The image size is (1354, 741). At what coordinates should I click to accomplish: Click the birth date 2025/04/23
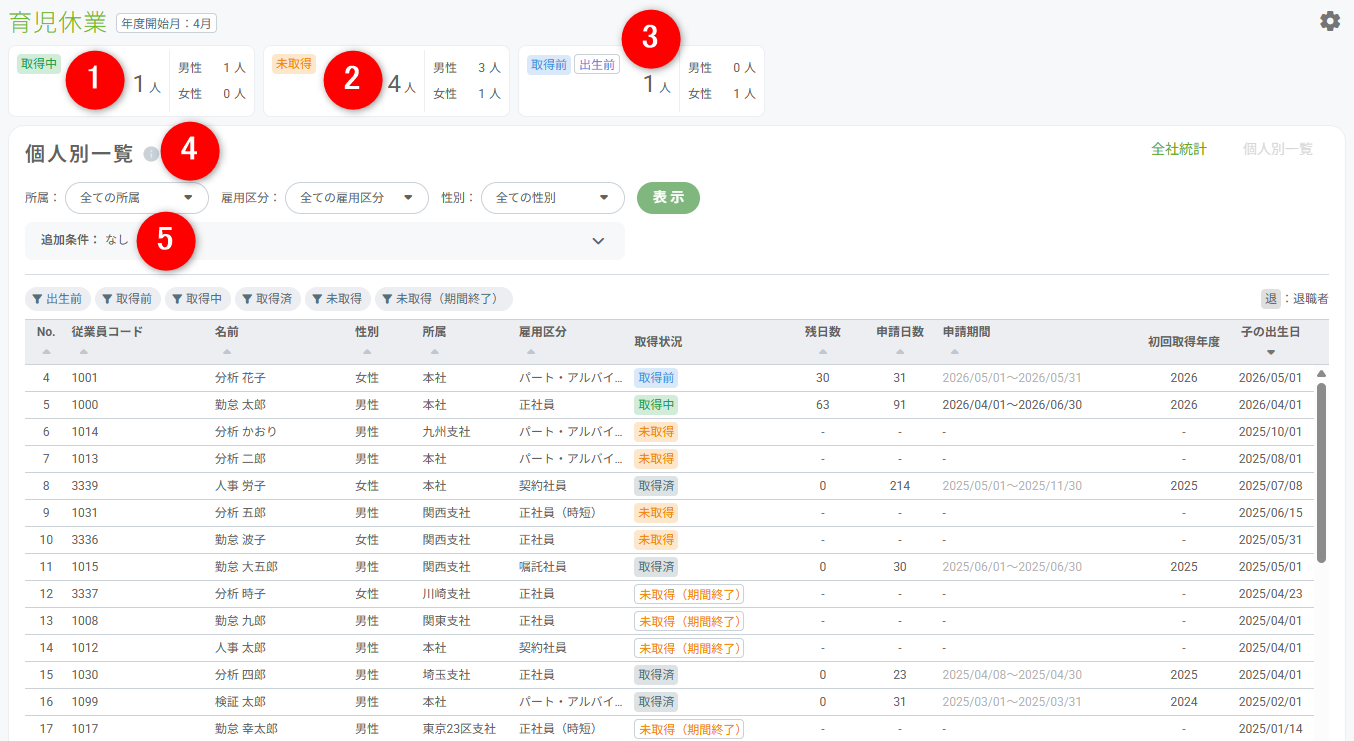[1270, 594]
